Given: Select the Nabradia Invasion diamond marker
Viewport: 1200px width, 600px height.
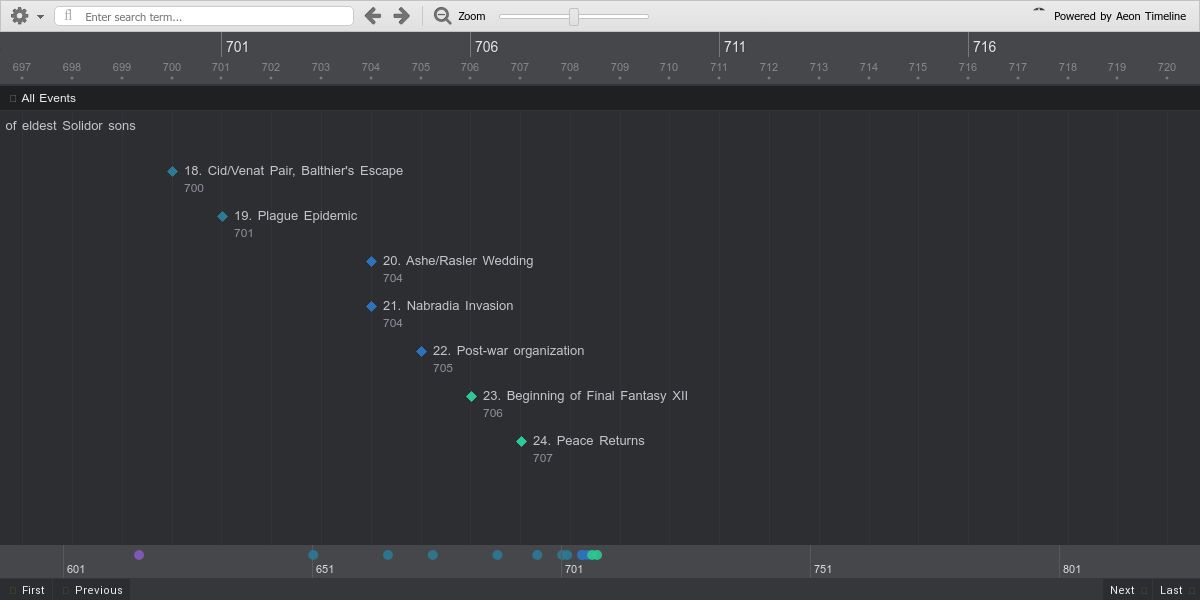Looking at the screenshot, I should (371, 306).
